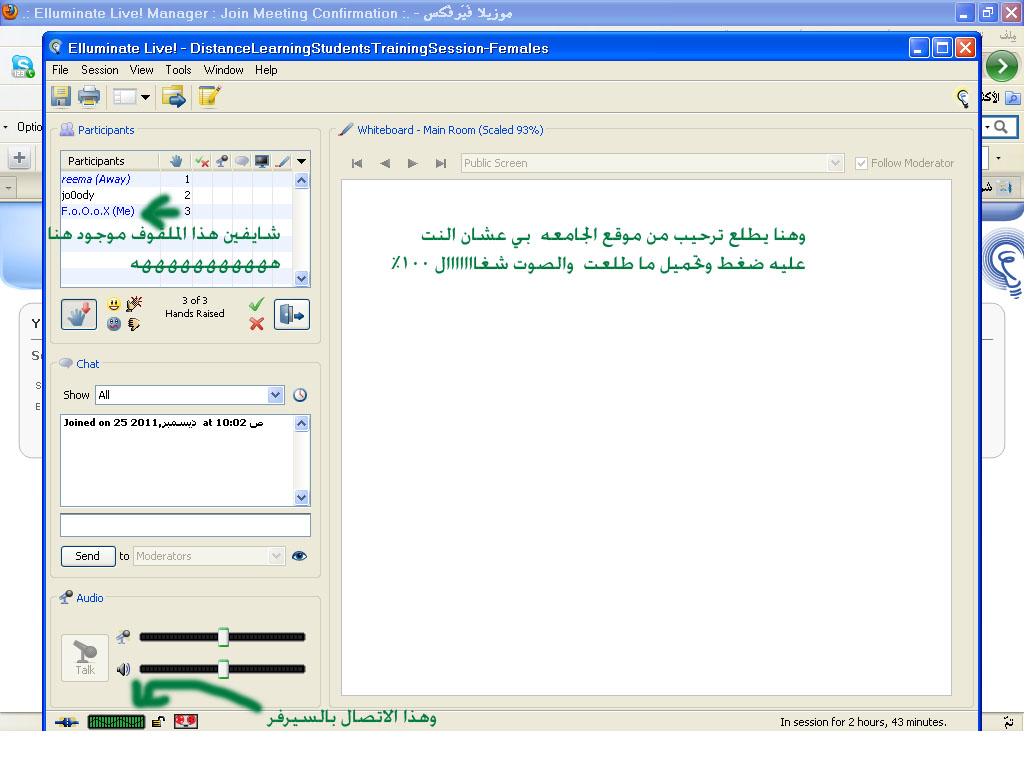Screen dimensions: 1024x768
Task: Open the Window menu
Action: [x=223, y=70]
